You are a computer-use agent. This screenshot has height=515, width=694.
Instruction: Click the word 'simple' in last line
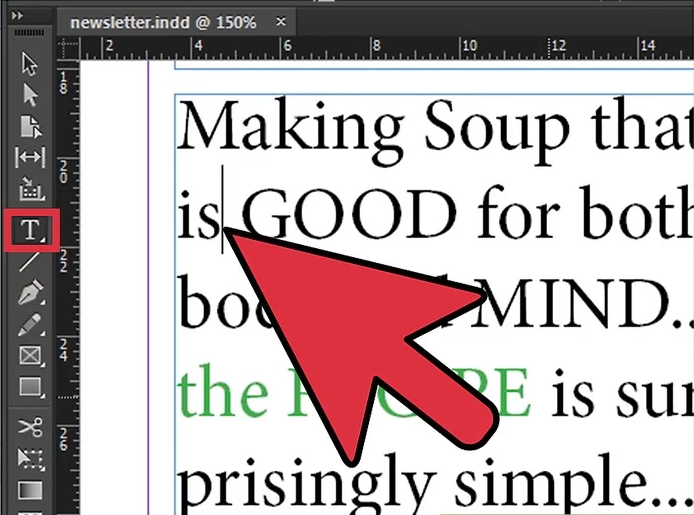(553, 484)
